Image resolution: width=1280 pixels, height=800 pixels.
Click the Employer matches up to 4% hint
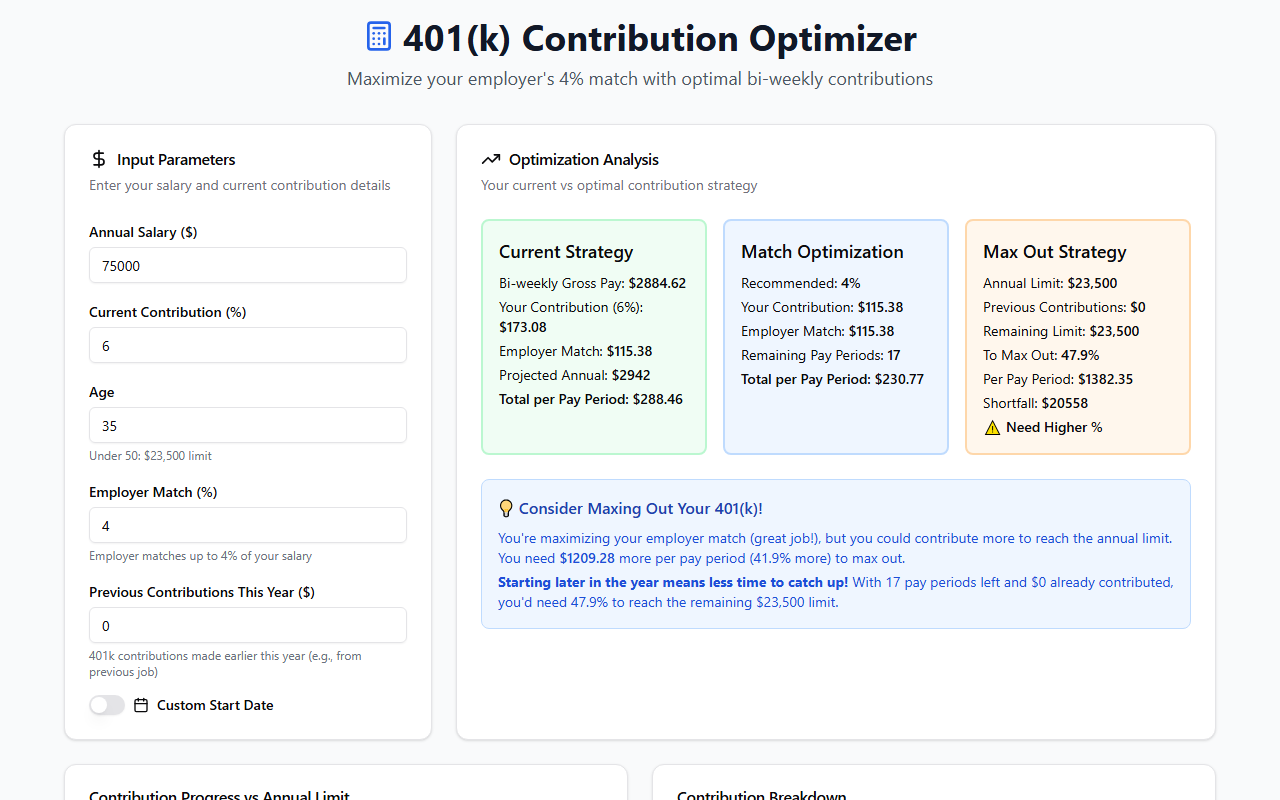(200, 556)
